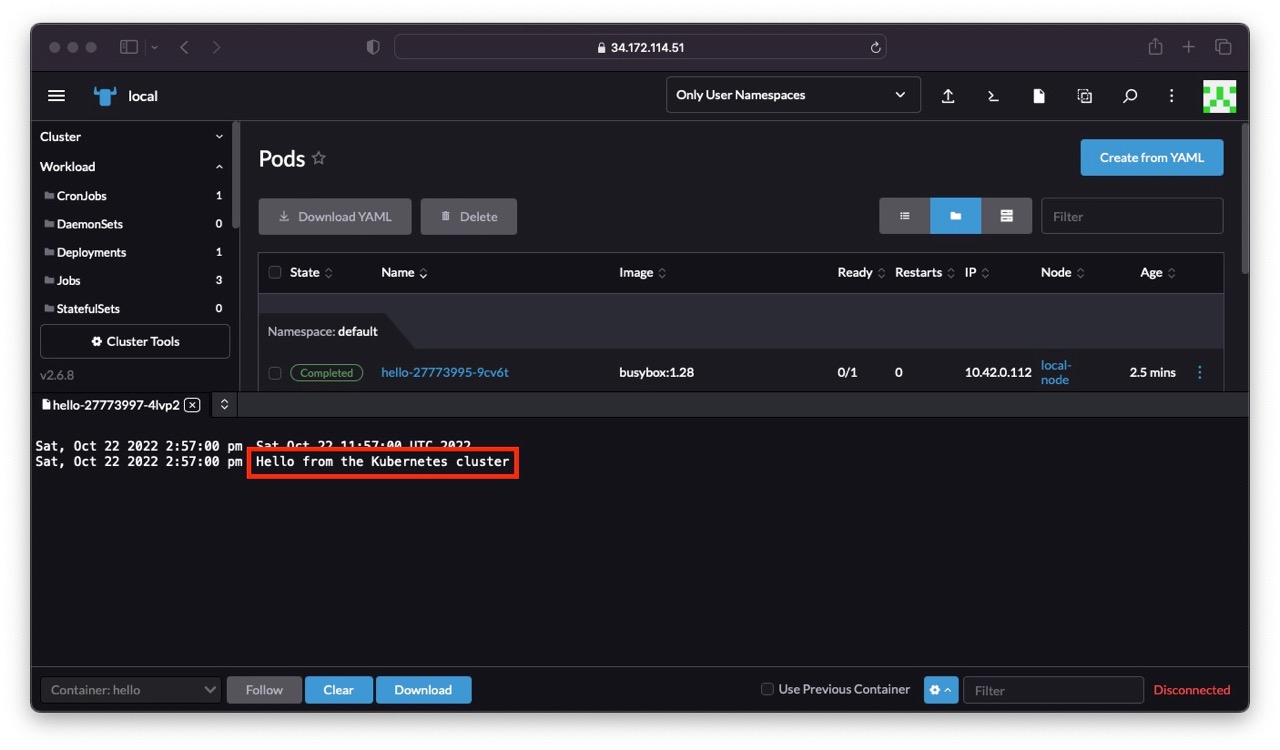The height and width of the screenshot is (750, 1280).
Task: Sort the table by State
Action: pos(311,273)
